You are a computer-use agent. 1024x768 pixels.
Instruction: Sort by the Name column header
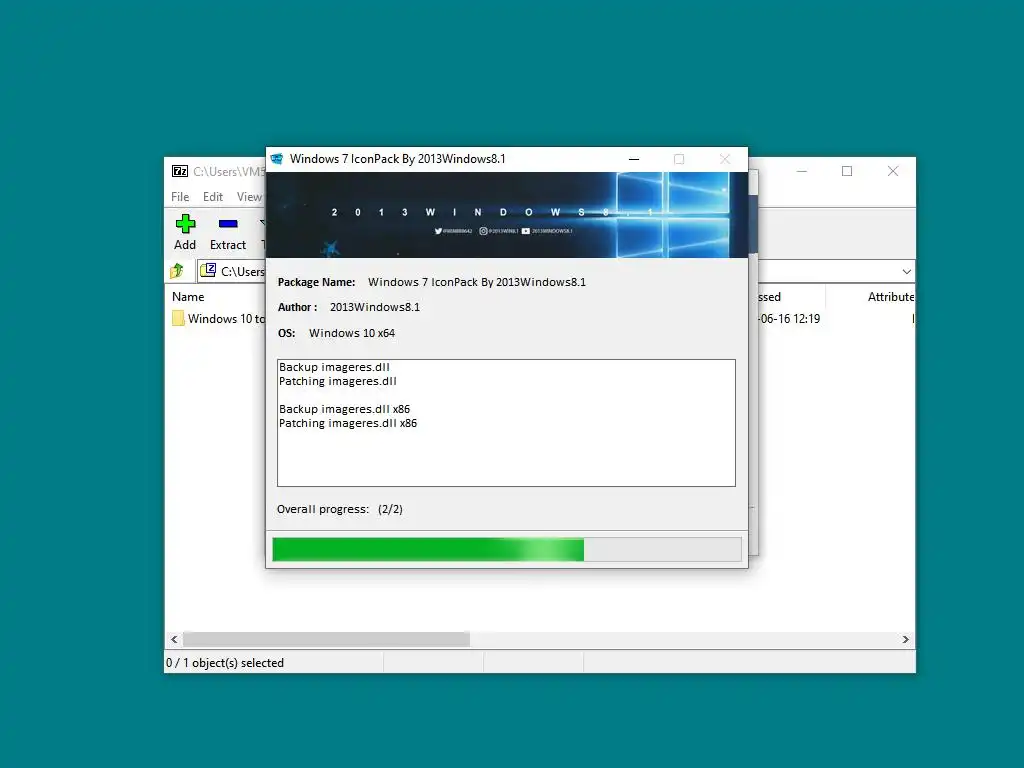coord(188,296)
